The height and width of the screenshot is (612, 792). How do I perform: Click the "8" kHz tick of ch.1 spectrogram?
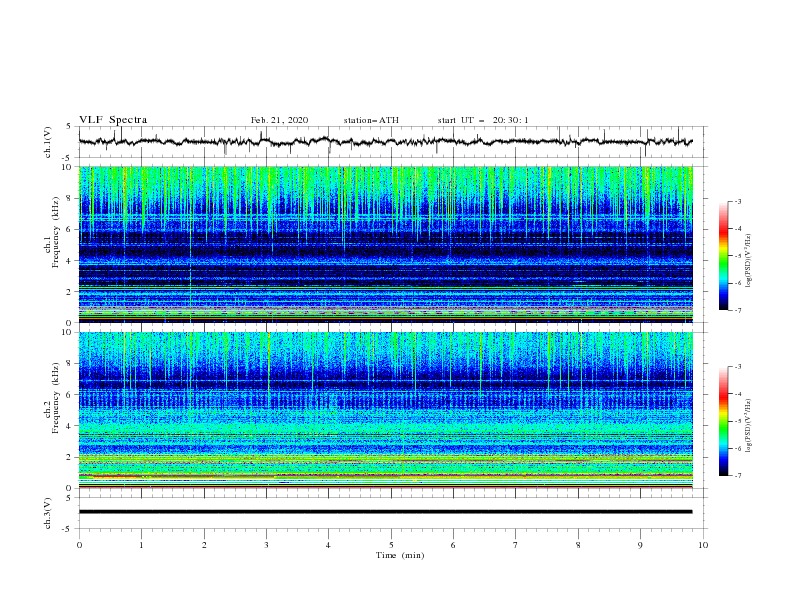click(70, 198)
